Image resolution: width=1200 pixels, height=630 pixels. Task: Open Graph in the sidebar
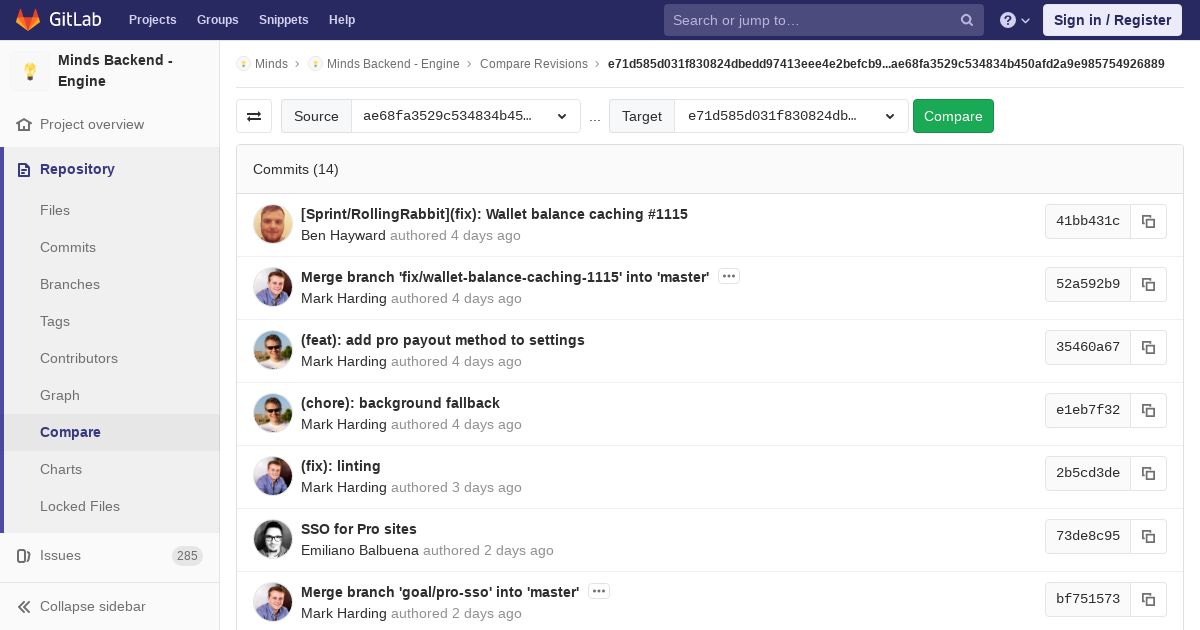60,395
